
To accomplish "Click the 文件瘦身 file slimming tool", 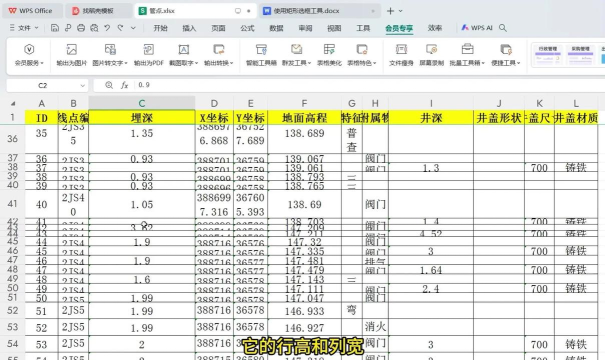I will tap(401, 54).
